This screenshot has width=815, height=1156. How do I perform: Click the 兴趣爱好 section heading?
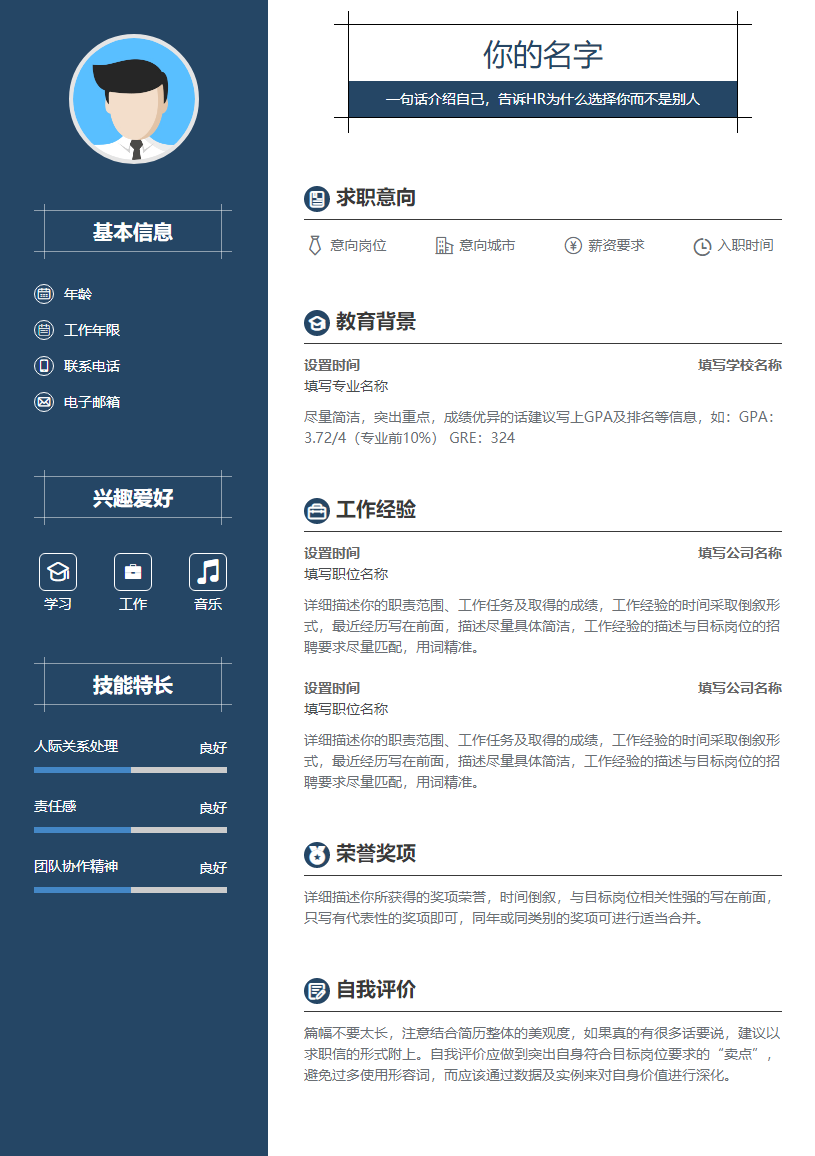click(x=133, y=498)
